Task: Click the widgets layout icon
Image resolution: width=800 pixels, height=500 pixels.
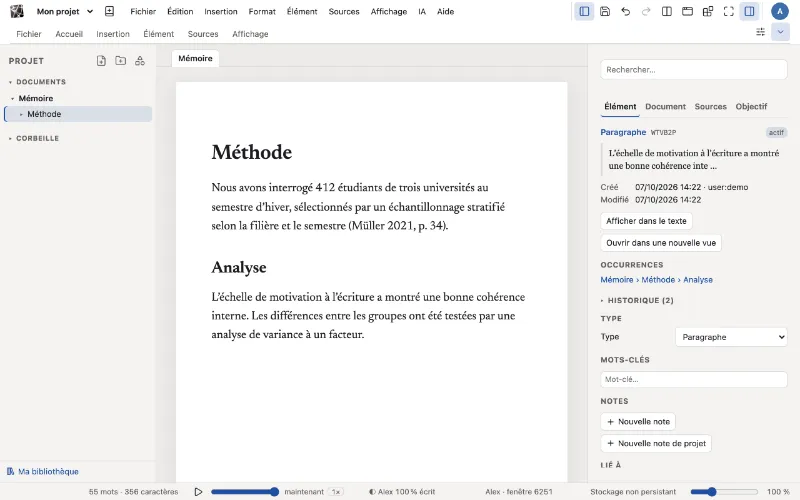Action: (x=708, y=11)
